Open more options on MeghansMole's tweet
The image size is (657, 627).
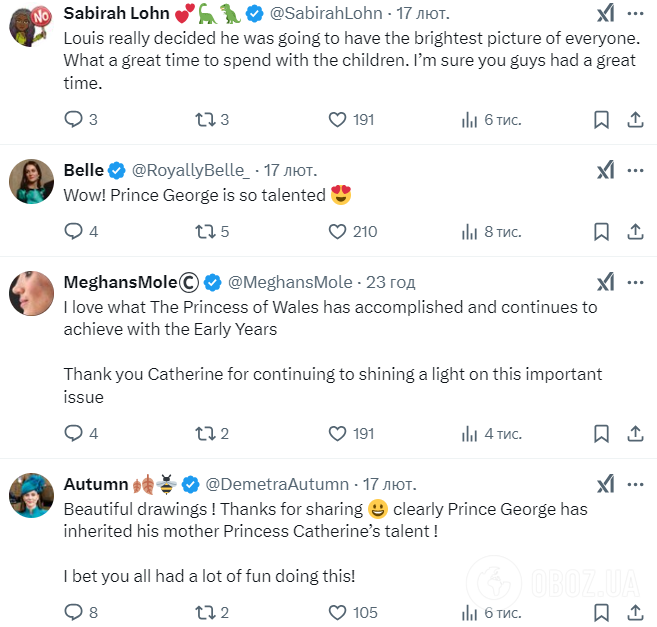coord(634,282)
